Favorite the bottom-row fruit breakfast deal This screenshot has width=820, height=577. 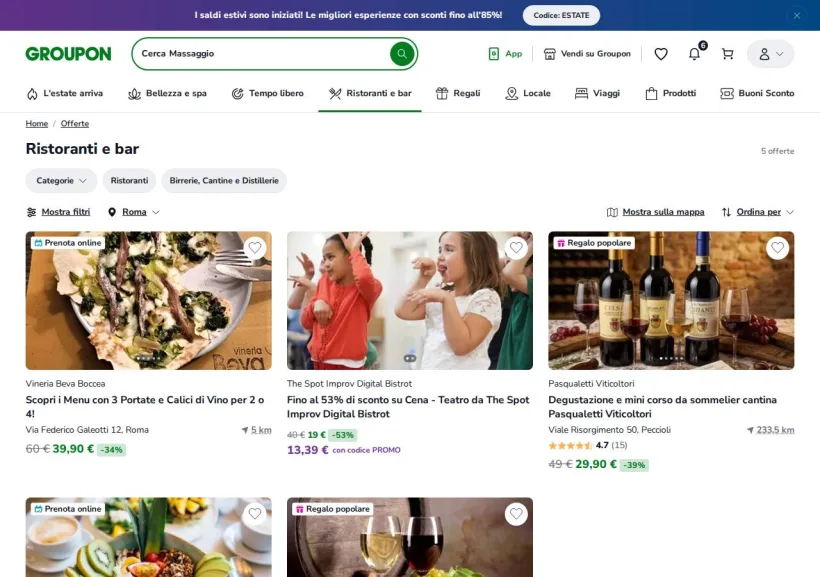[x=255, y=514]
